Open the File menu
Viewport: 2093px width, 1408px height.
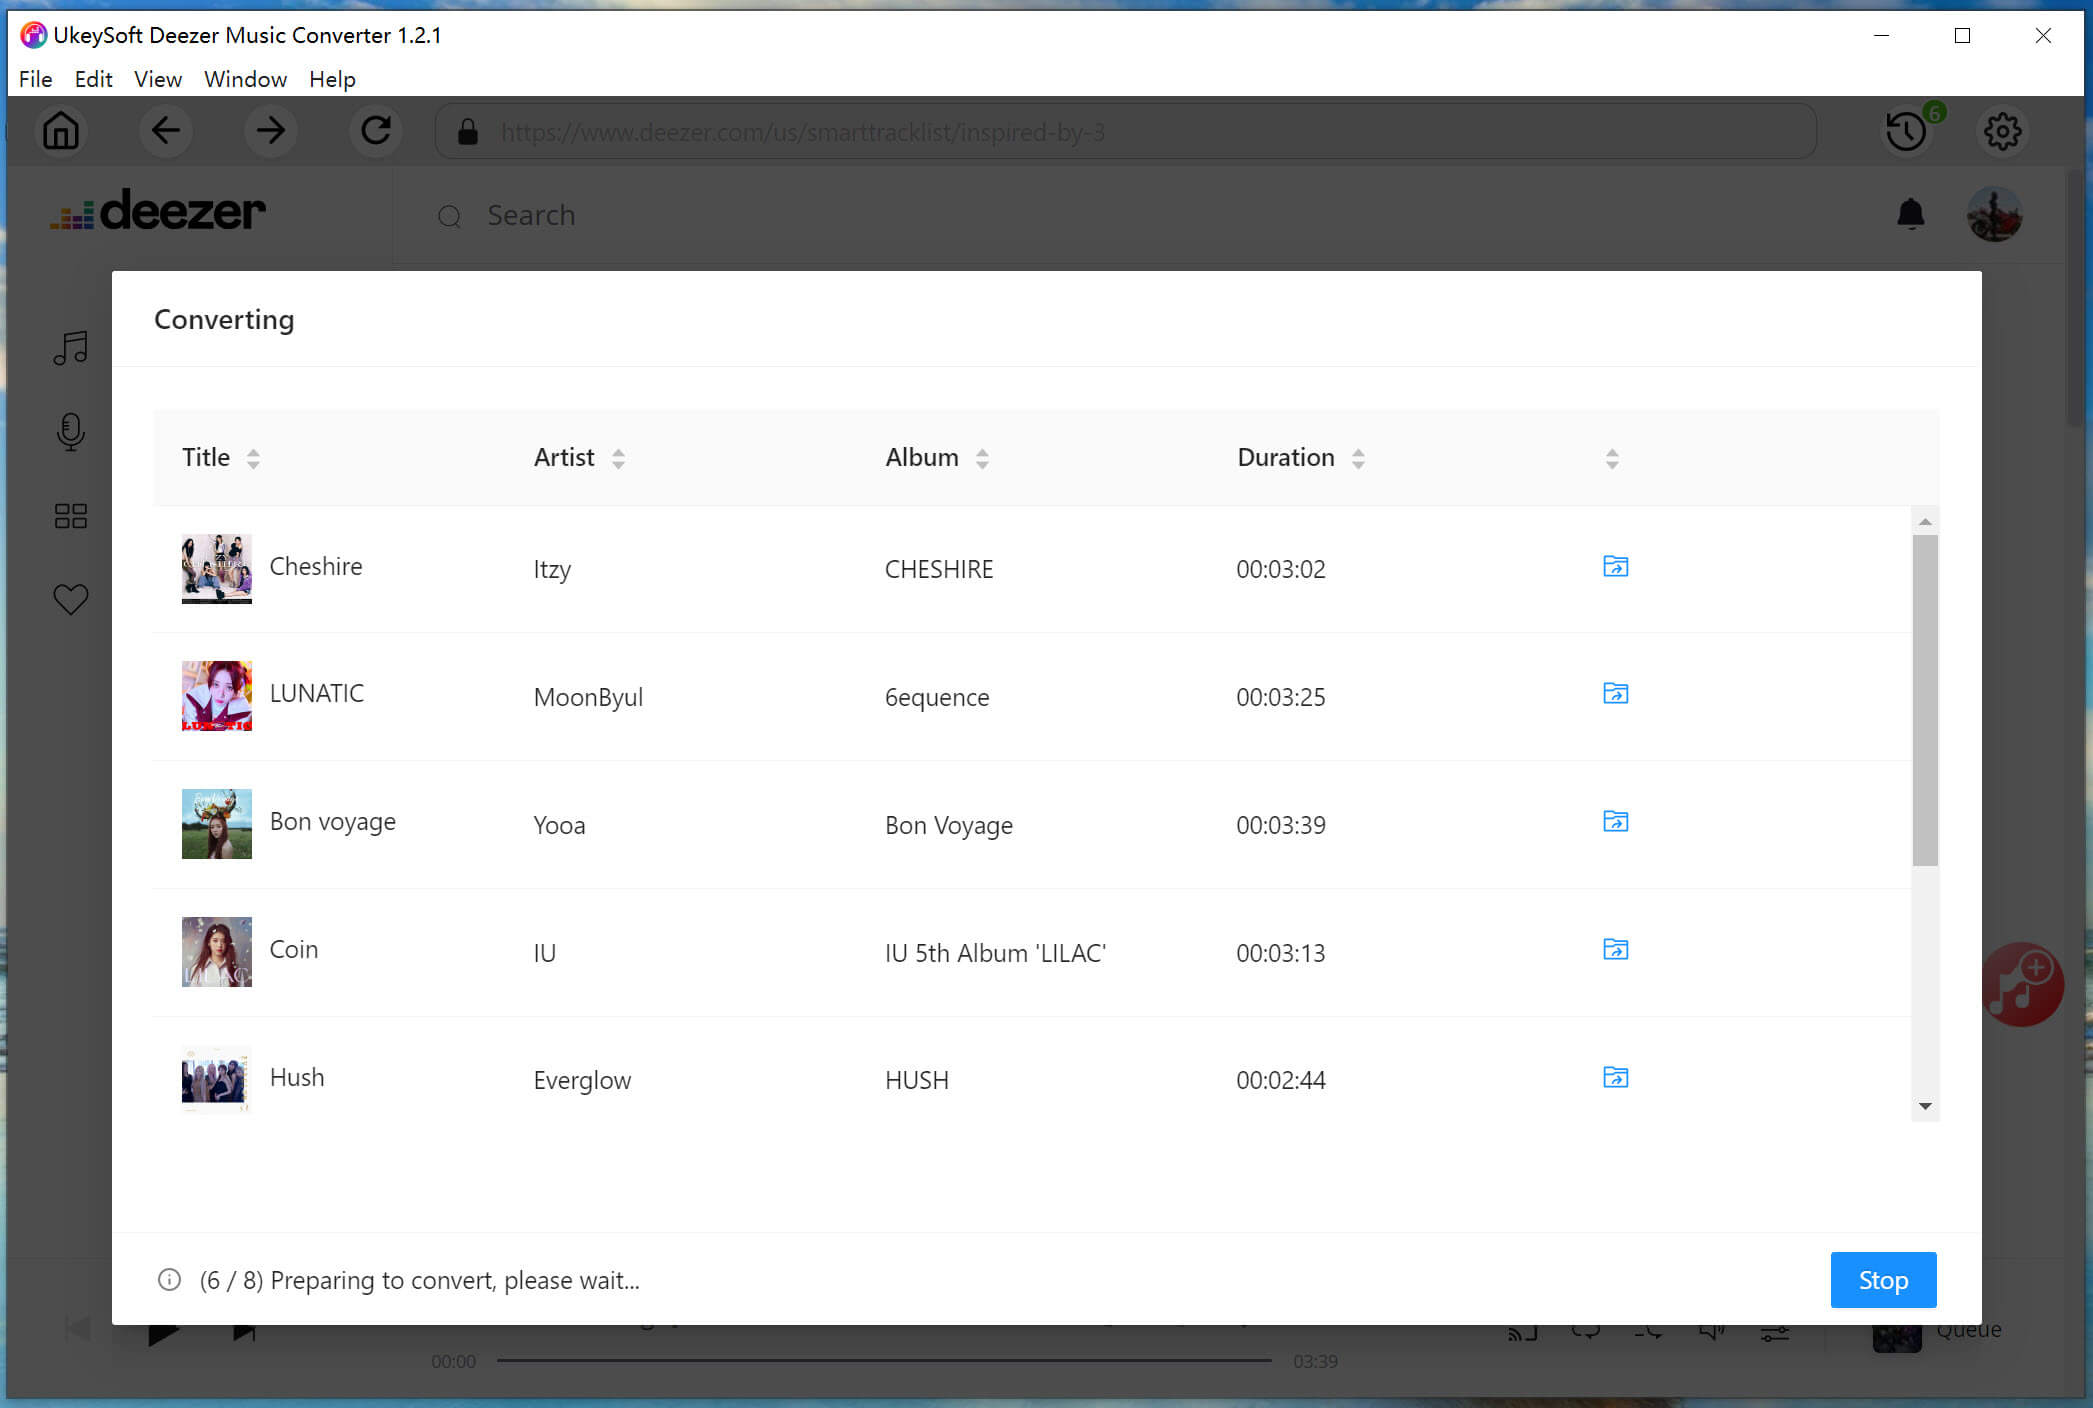(36, 79)
